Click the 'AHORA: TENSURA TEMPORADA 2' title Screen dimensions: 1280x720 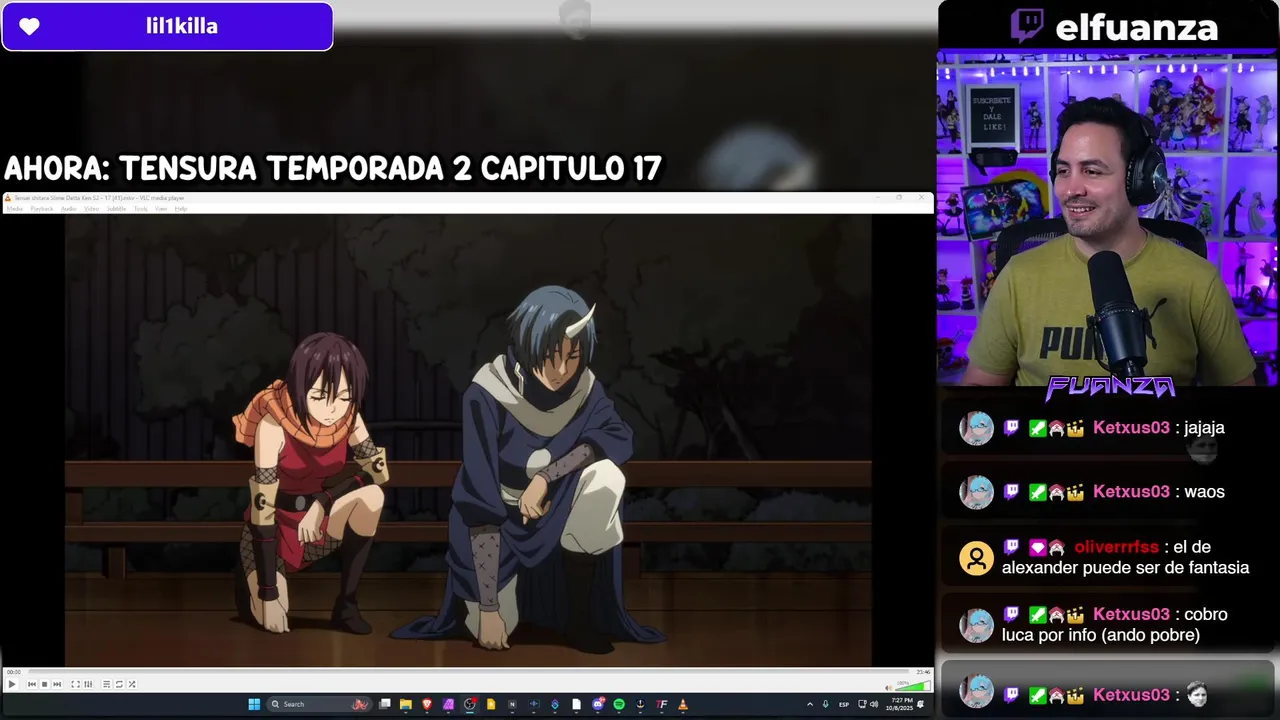332,168
